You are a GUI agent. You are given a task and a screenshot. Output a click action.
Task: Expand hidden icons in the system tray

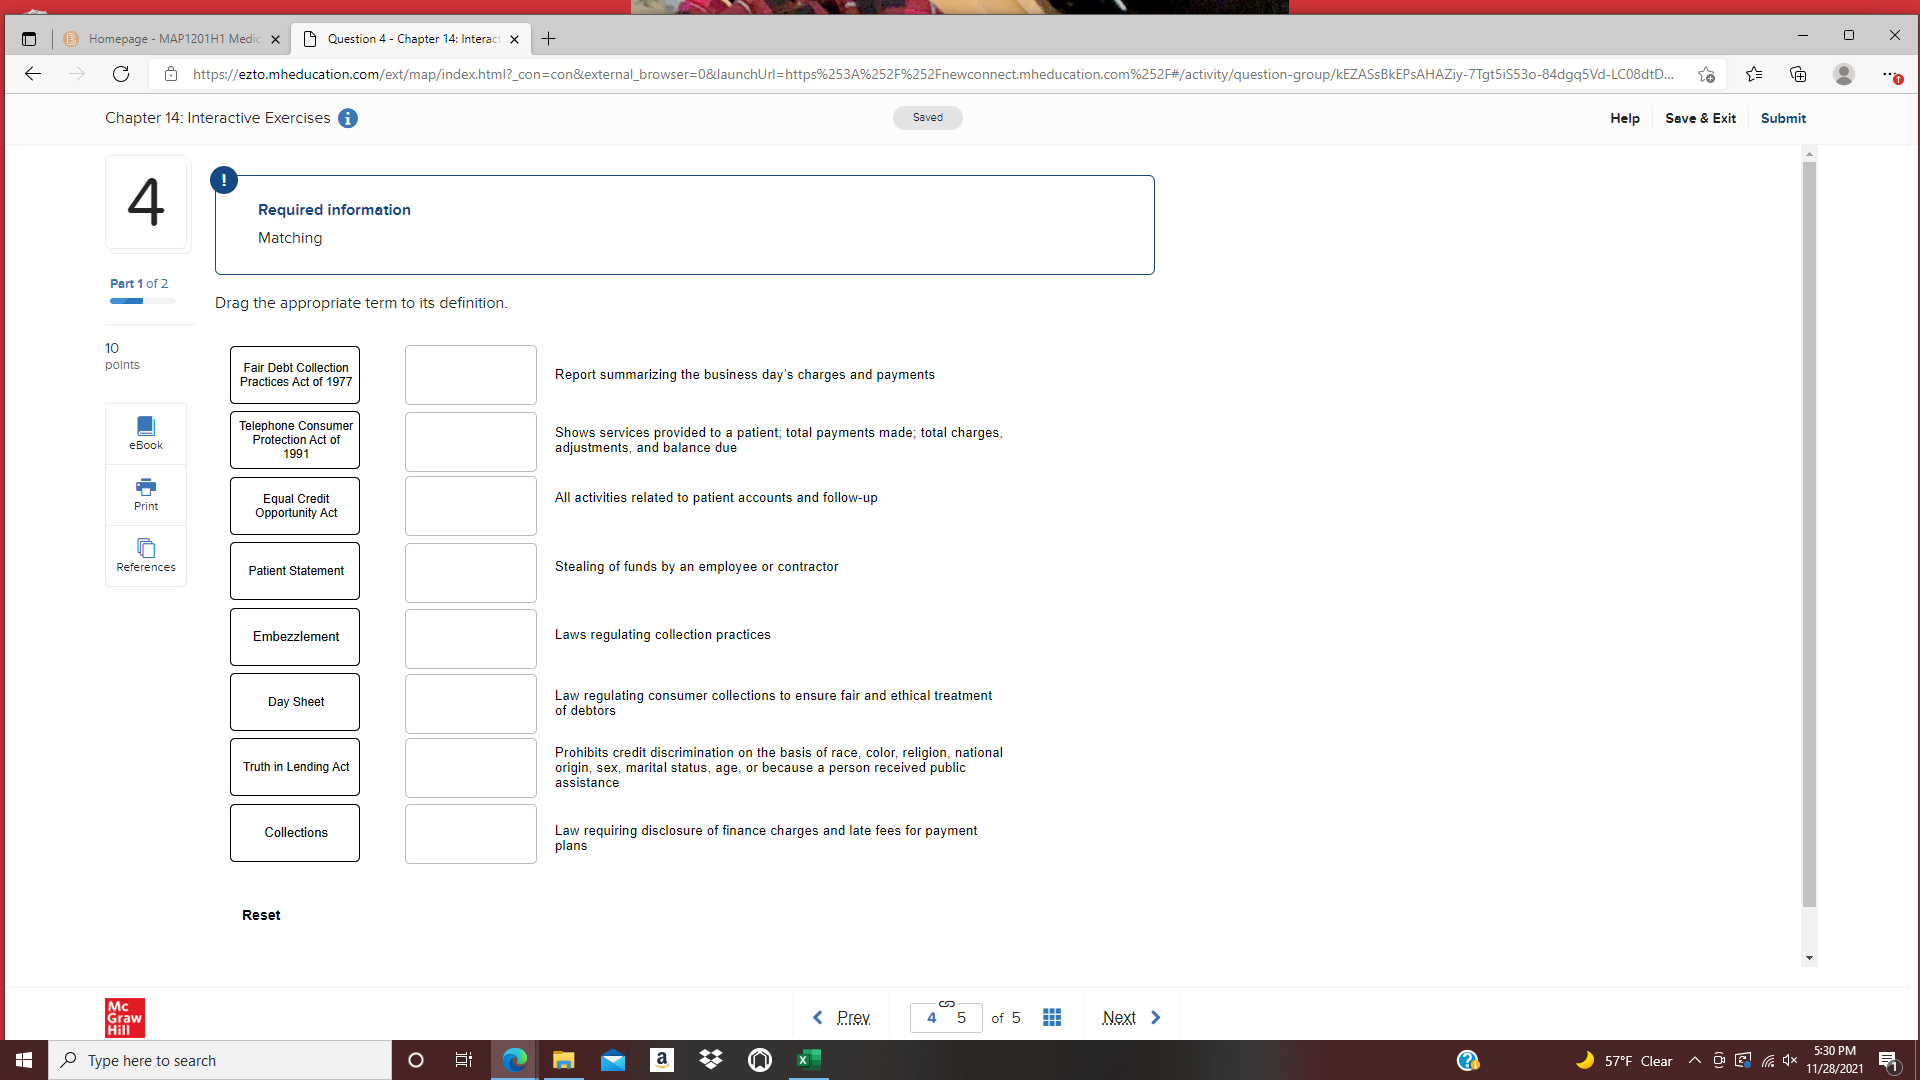tap(1694, 1060)
